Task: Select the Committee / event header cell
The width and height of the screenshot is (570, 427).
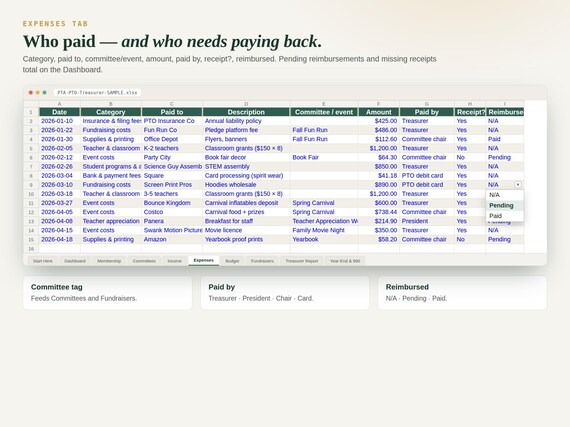Action: pyautogui.click(x=324, y=112)
